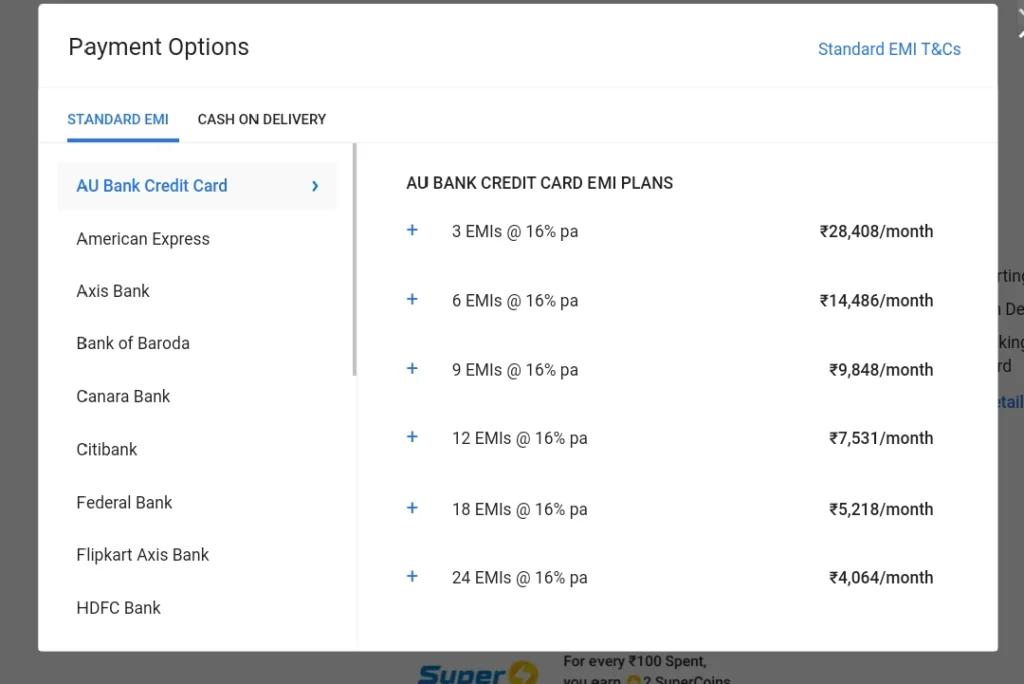The height and width of the screenshot is (684, 1024).
Task: Click the '9 EMIs @ 16% pa' text
Action: tap(515, 370)
